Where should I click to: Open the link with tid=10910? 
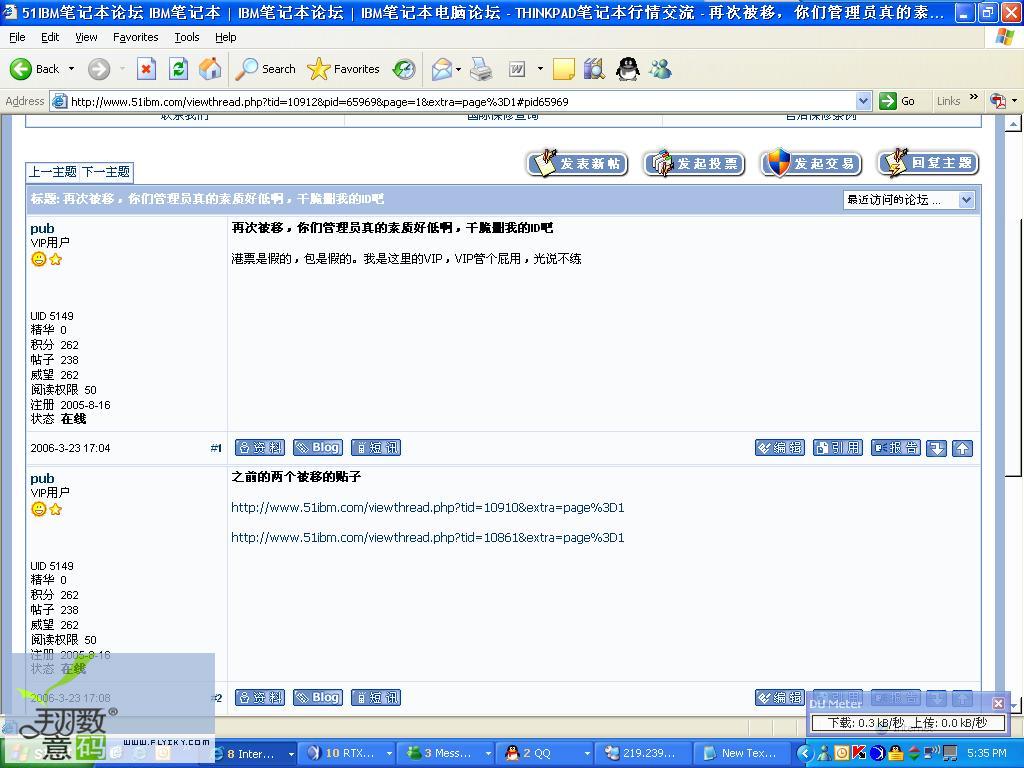[428, 507]
